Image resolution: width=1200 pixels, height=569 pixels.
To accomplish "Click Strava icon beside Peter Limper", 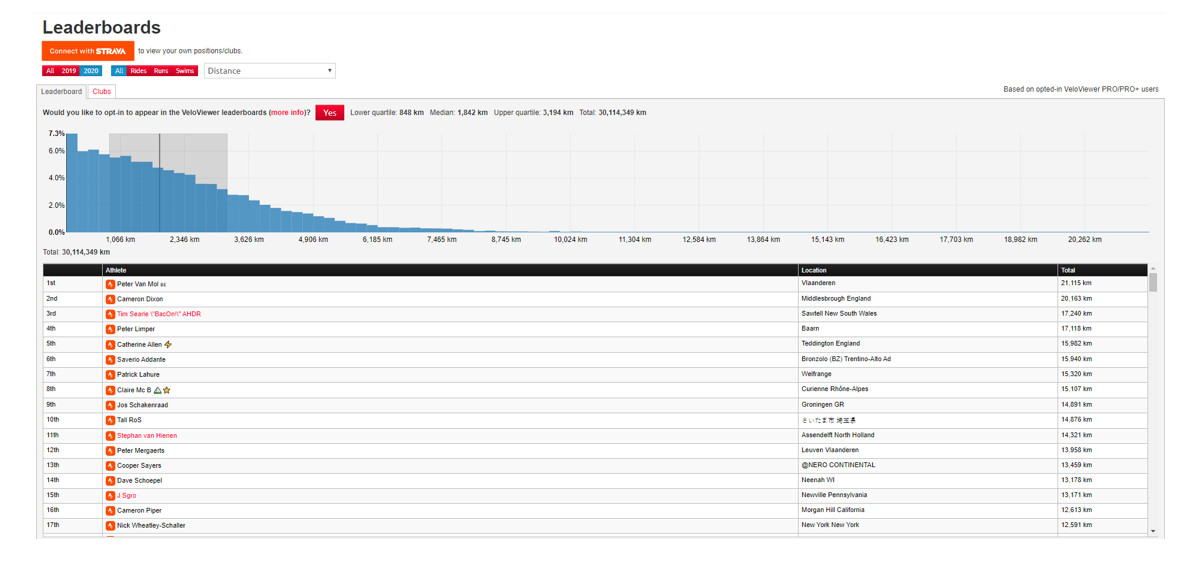I will tap(110, 329).
